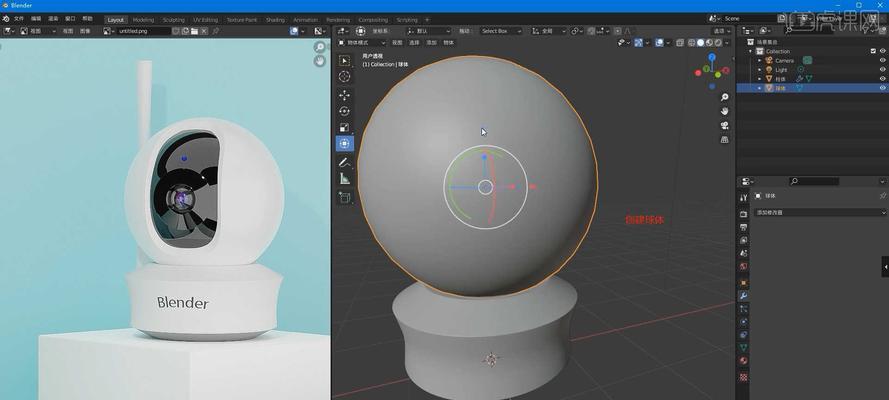Image resolution: width=889 pixels, height=400 pixels.
Task: Open the Modifiers wrench properties tab
Action: click(x=744, y=295)
